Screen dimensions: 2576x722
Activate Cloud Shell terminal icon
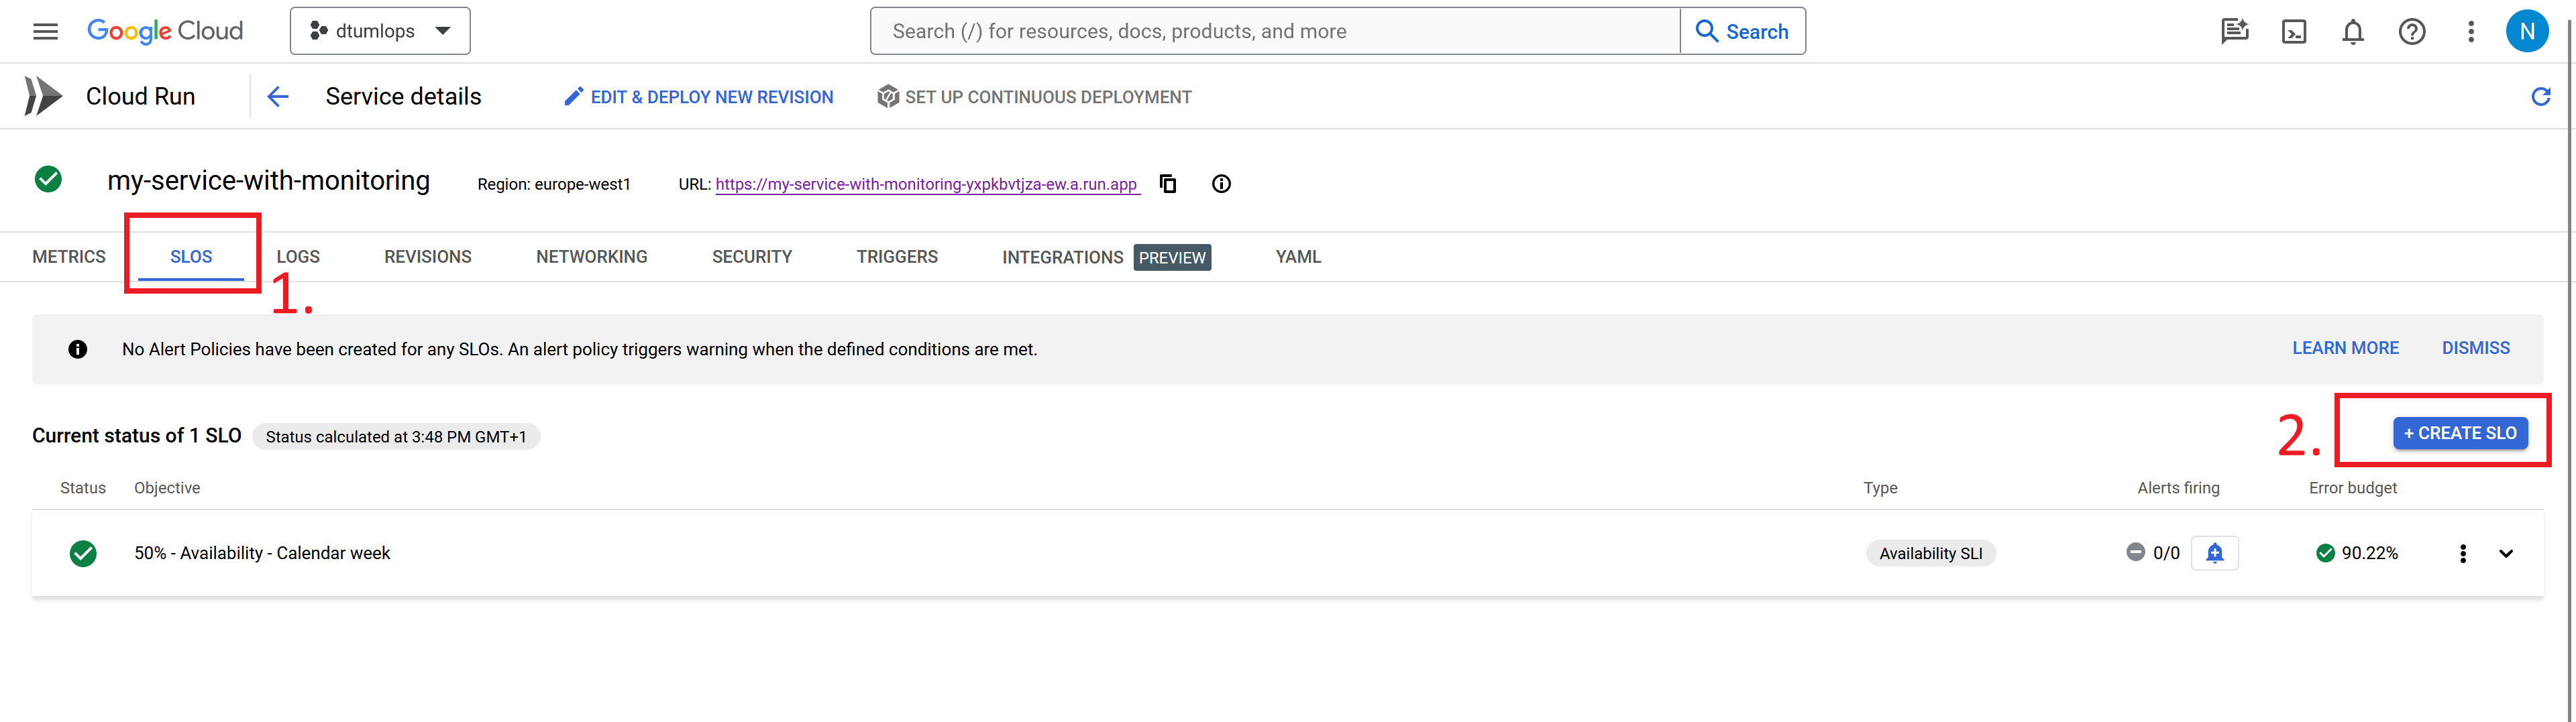(x=2294, y=32)
